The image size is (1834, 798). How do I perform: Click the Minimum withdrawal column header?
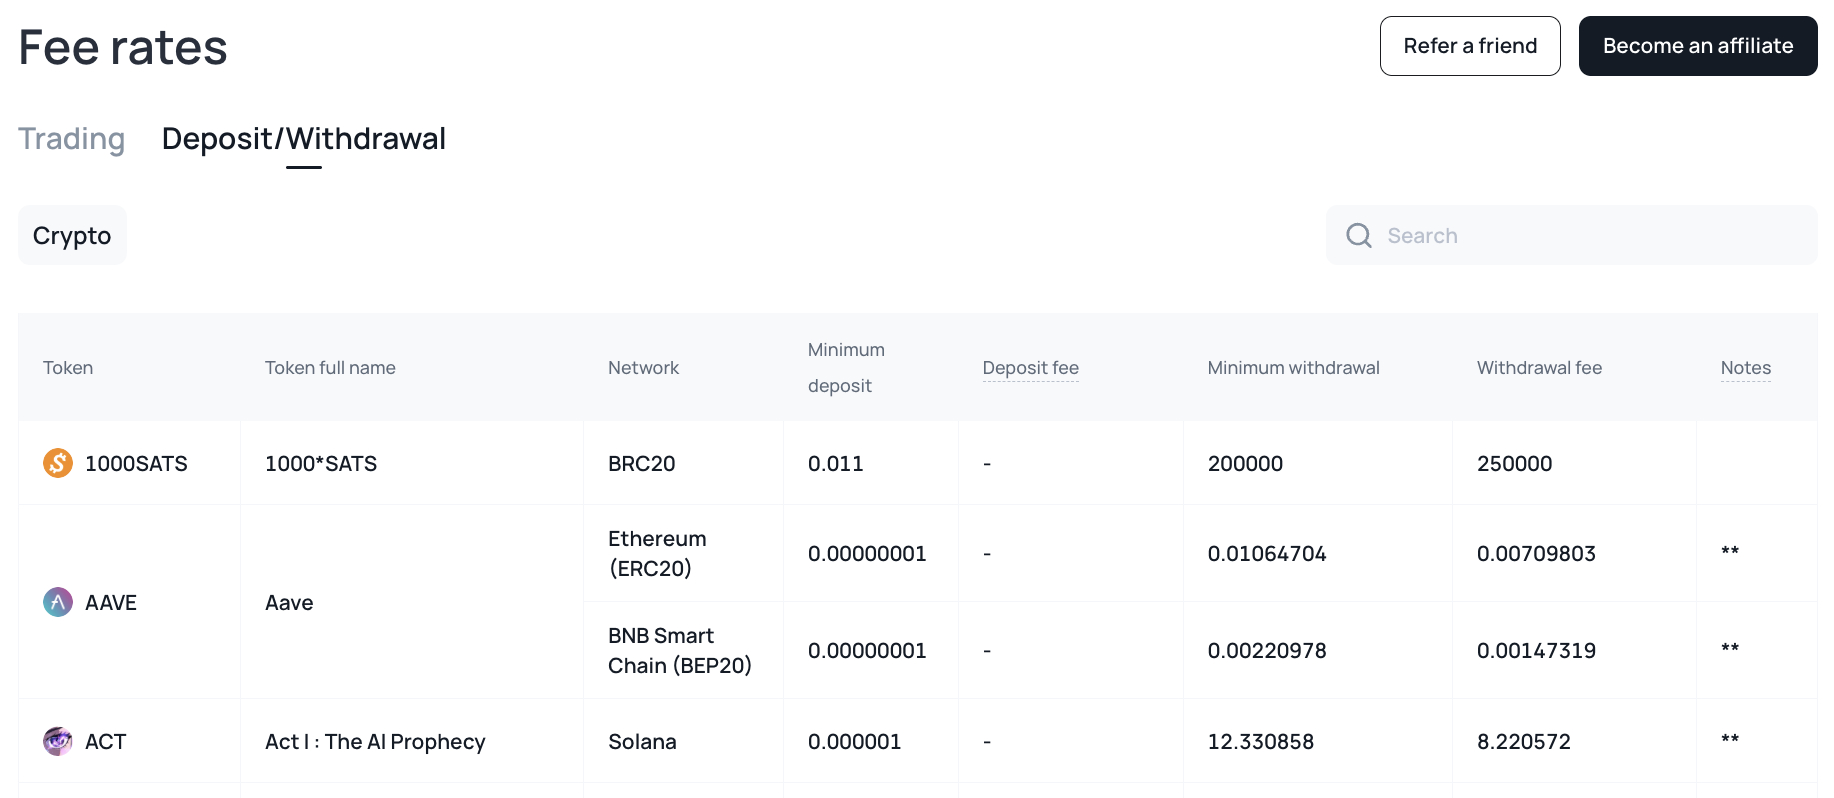[1293, 368]
